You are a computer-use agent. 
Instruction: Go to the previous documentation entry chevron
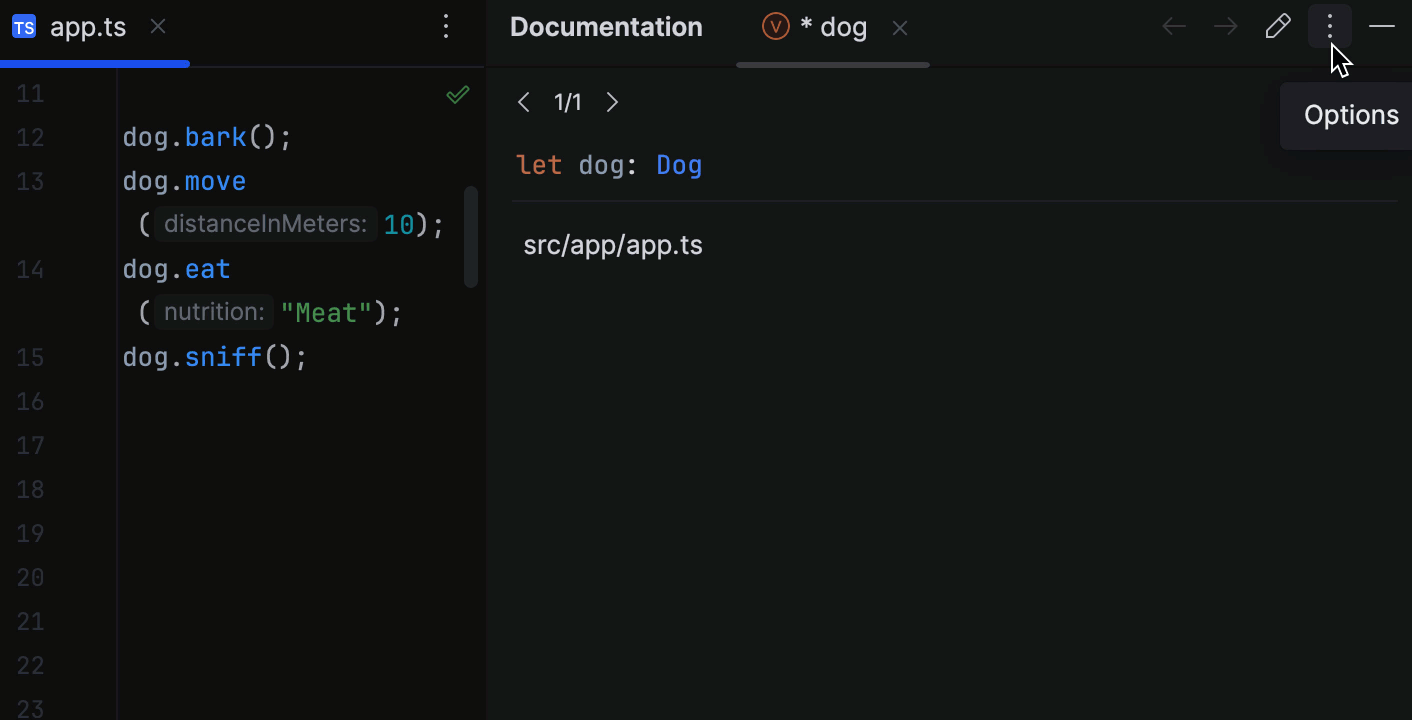point(524,102)
